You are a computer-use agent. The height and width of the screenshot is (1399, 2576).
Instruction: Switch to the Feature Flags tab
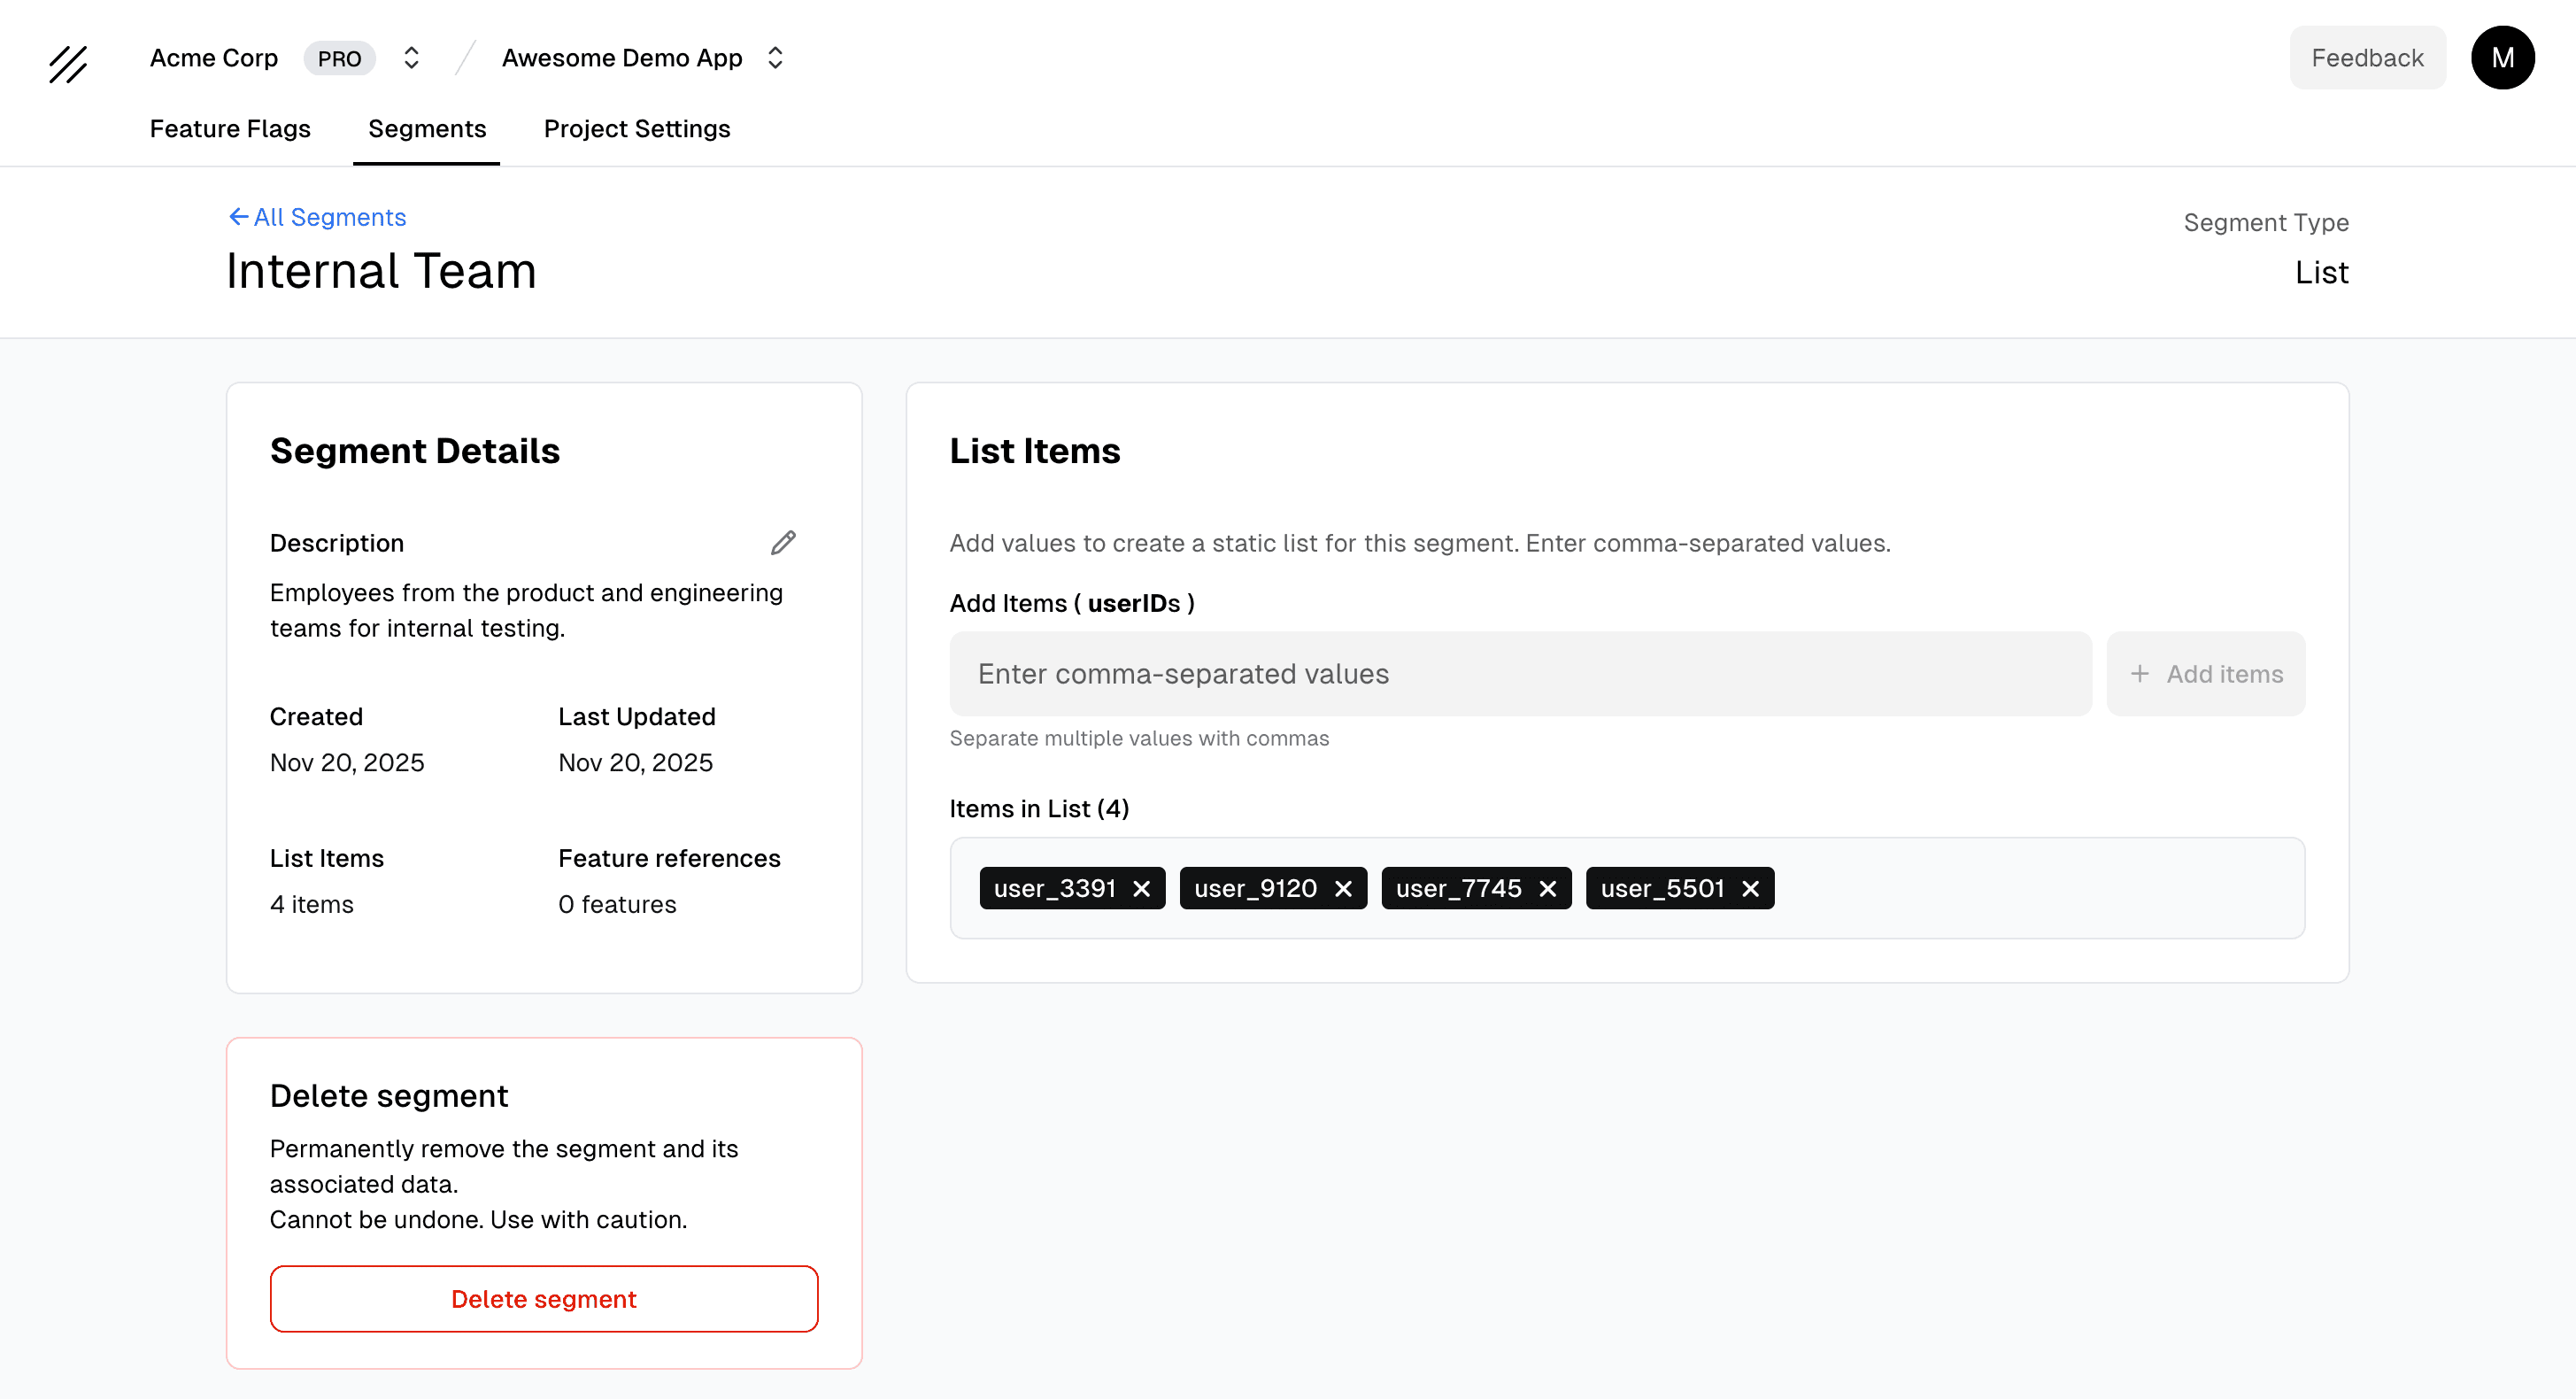pyautogui.click(x=230, y=129)
